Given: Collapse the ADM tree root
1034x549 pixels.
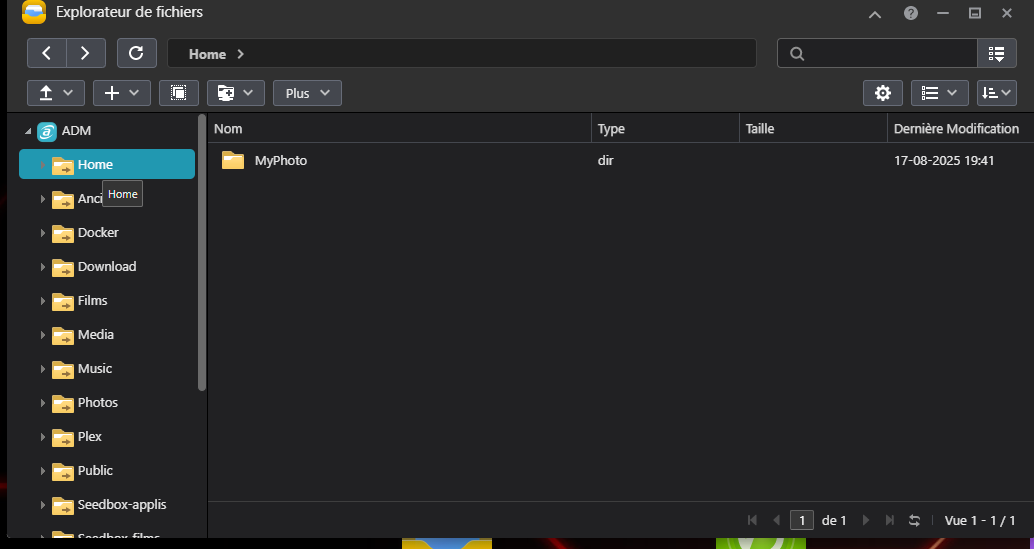Looking at the screenshot, I should point(28,131).
